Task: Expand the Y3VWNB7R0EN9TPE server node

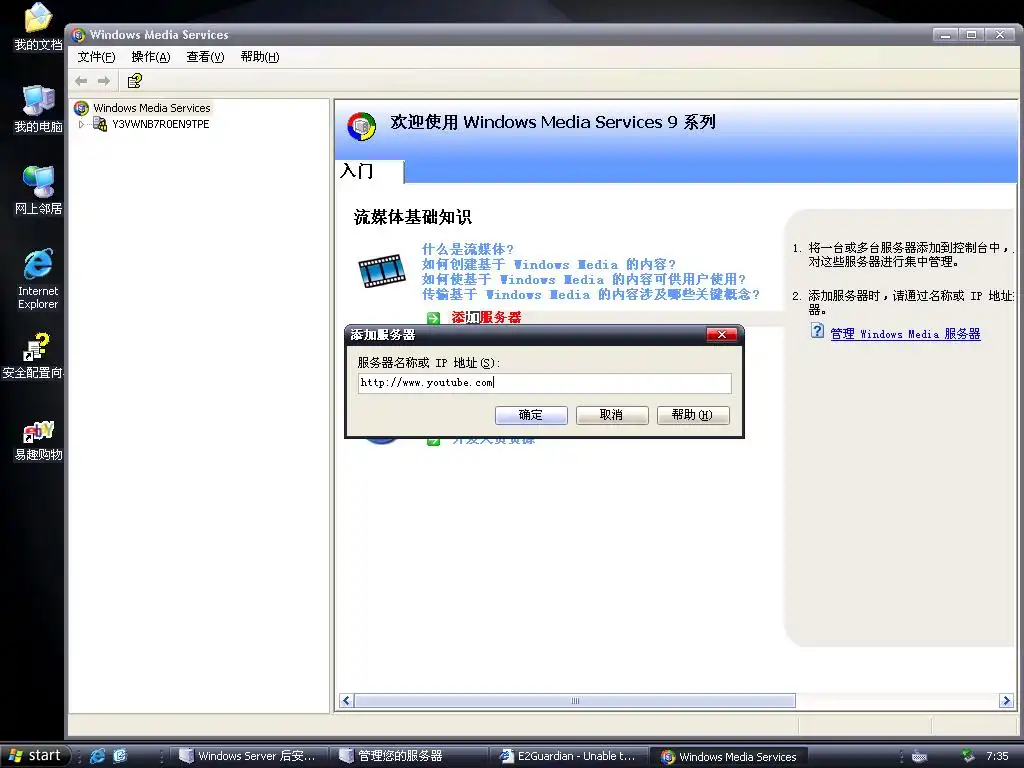Action: [x=81, y=124]
